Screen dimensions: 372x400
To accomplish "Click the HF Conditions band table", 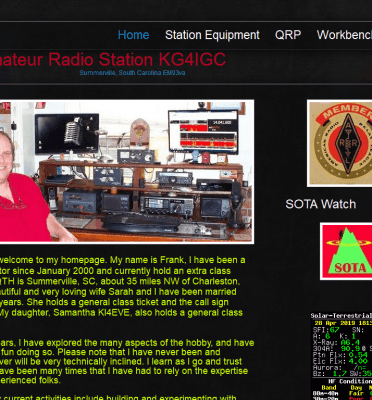I will 341,389.
